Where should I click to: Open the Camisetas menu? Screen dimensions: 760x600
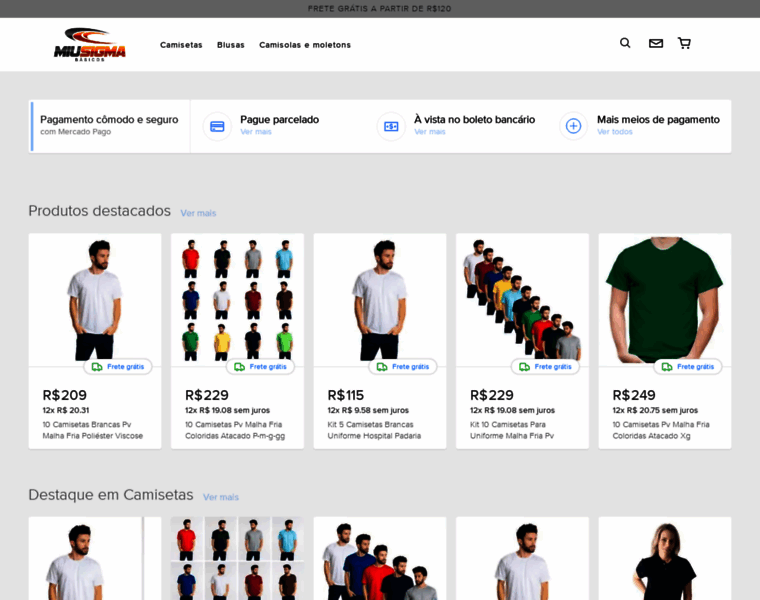click(x=181, y=45)
